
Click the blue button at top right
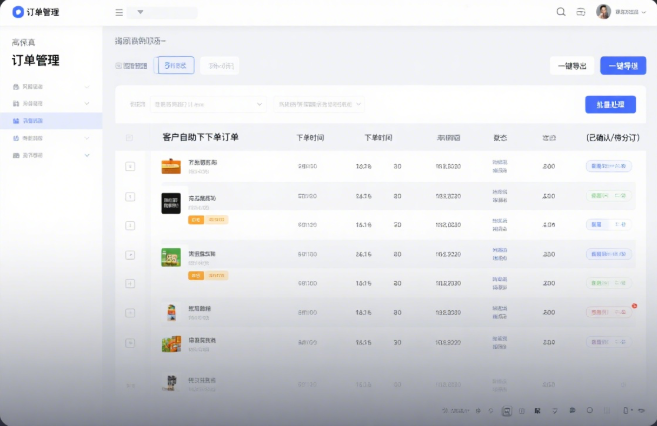tap(622, 66)
